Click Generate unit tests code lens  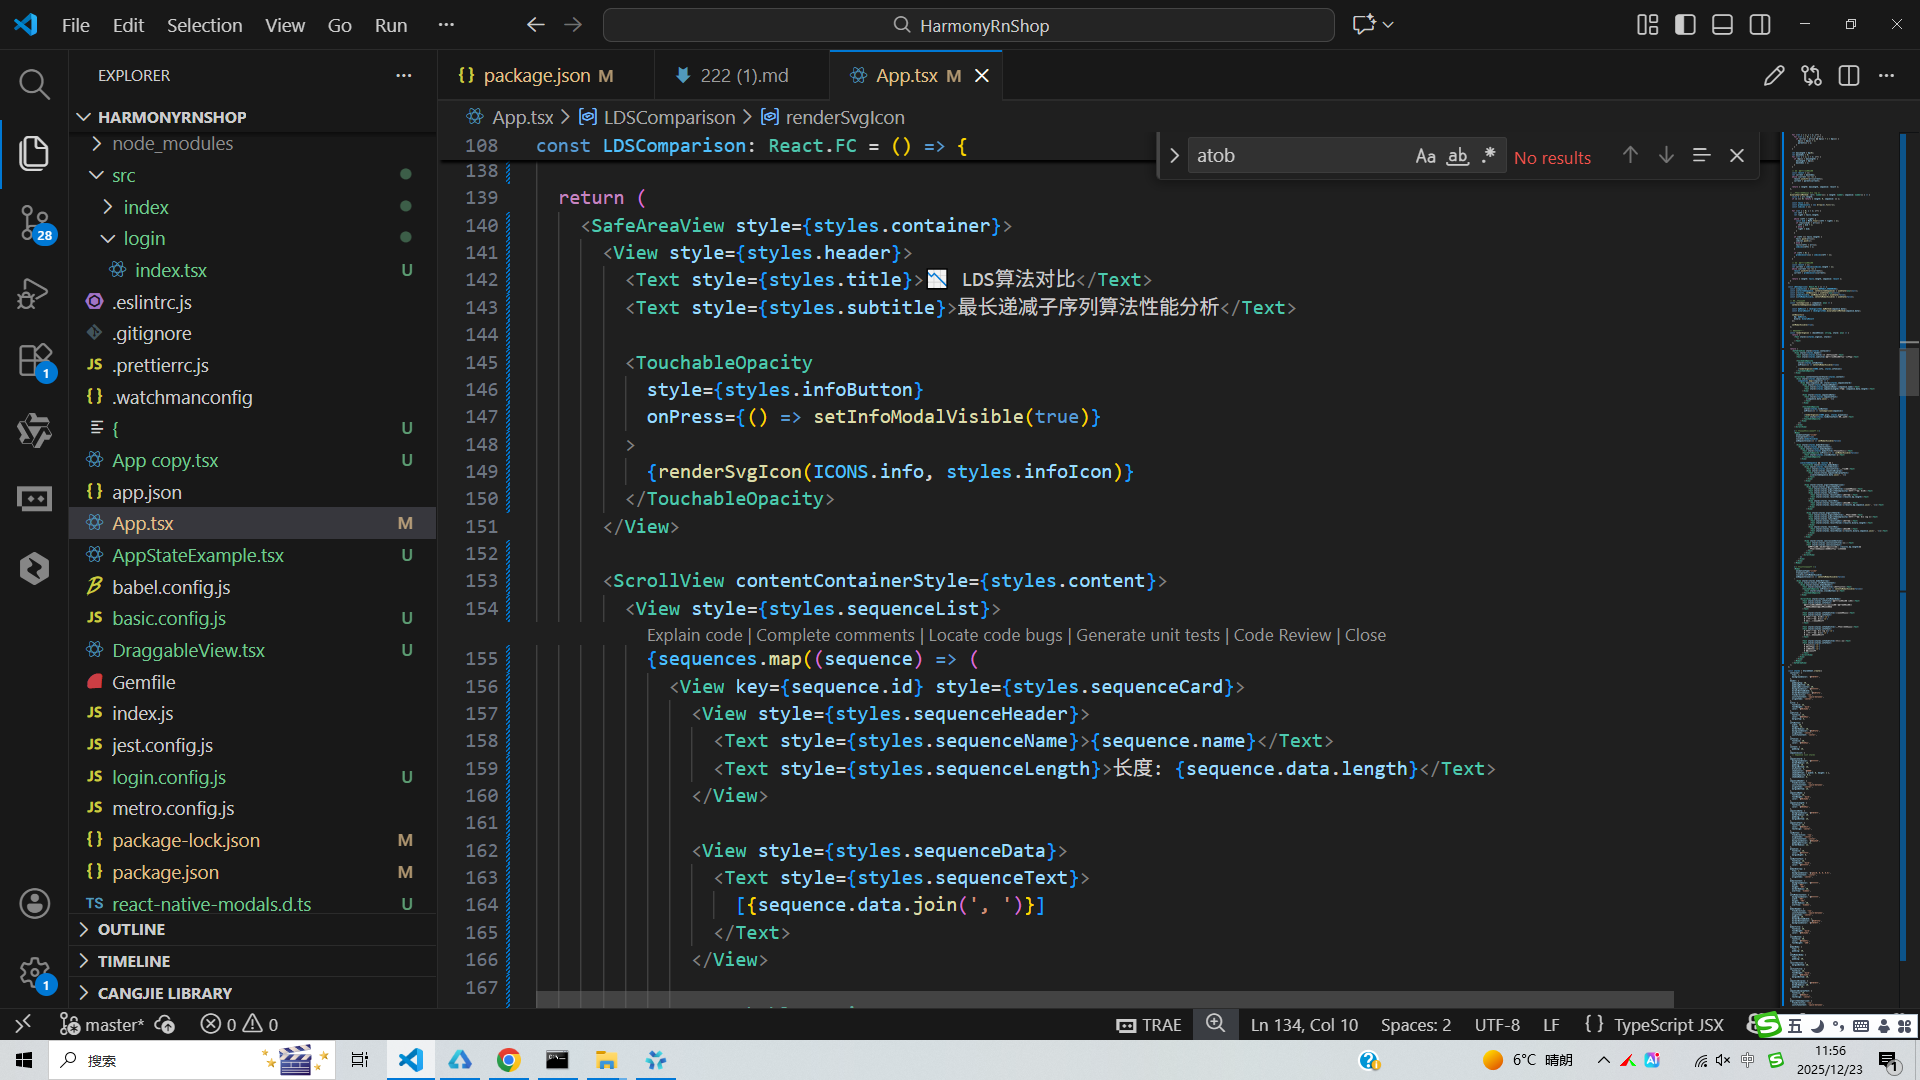pyautogui.click(x=1147, y=635)
